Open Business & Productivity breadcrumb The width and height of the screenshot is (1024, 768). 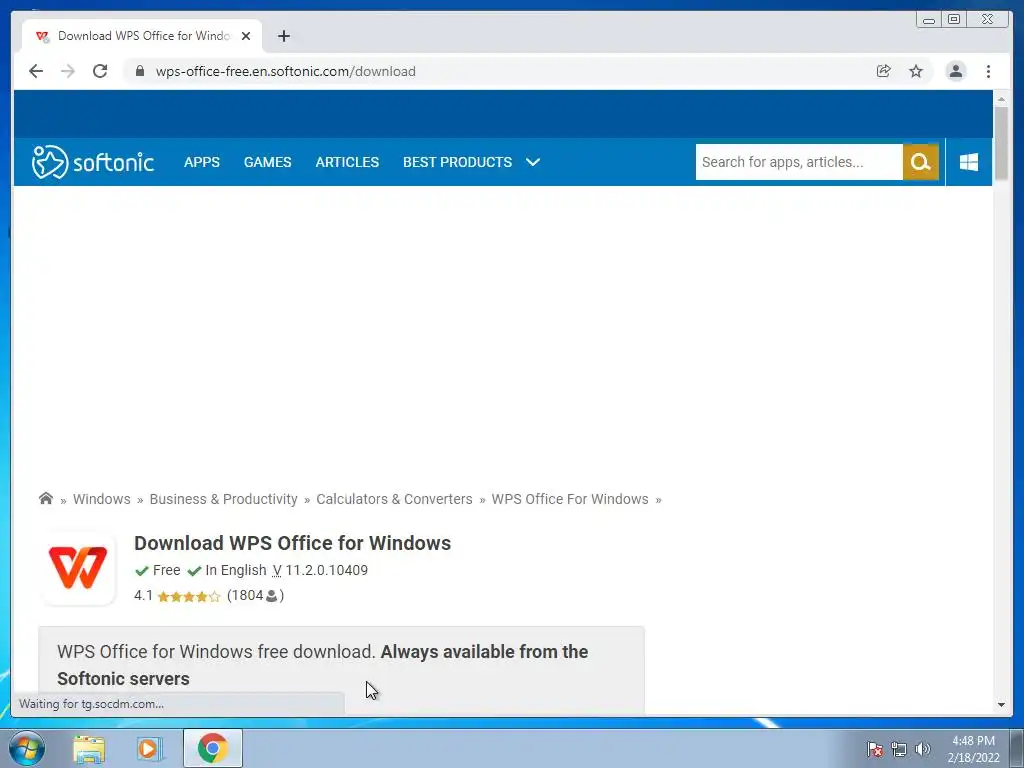pos(223,499)
